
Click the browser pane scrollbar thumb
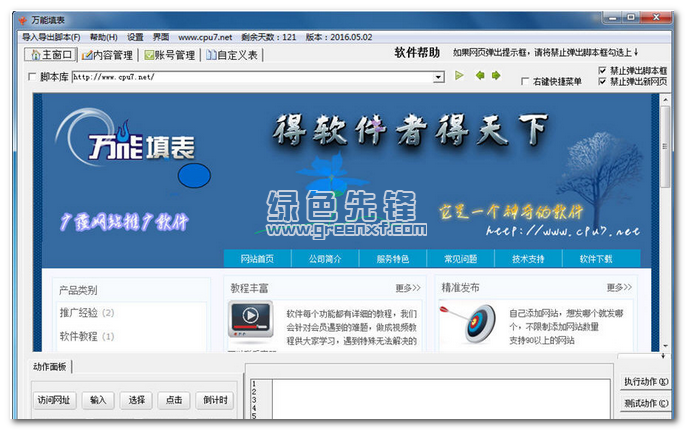pyautogui.click(x=665, y=146)
